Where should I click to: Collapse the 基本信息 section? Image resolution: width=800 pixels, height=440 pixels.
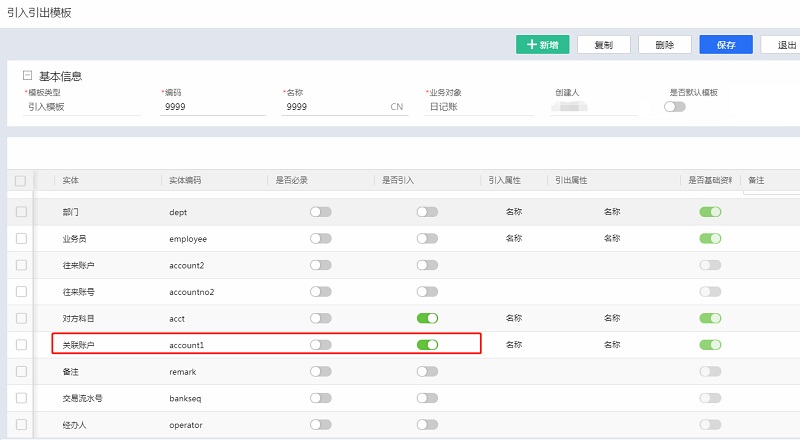point(27,76)
